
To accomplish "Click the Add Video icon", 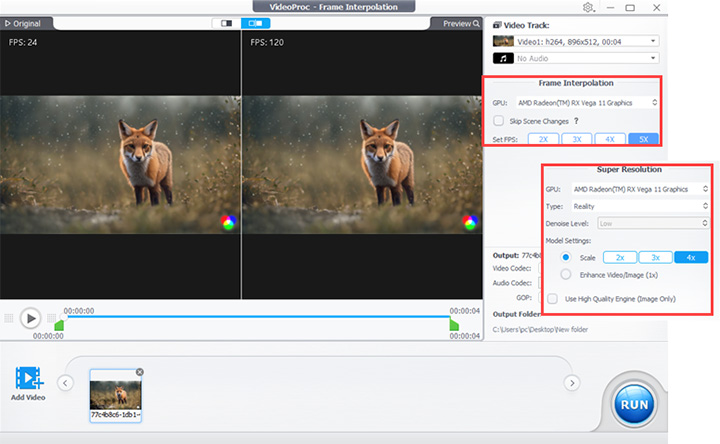I will (29, 381).
